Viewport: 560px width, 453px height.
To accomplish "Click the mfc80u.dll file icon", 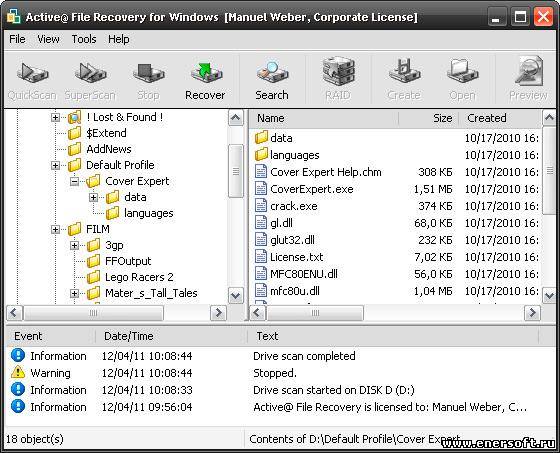I will [x=261, y=290].
